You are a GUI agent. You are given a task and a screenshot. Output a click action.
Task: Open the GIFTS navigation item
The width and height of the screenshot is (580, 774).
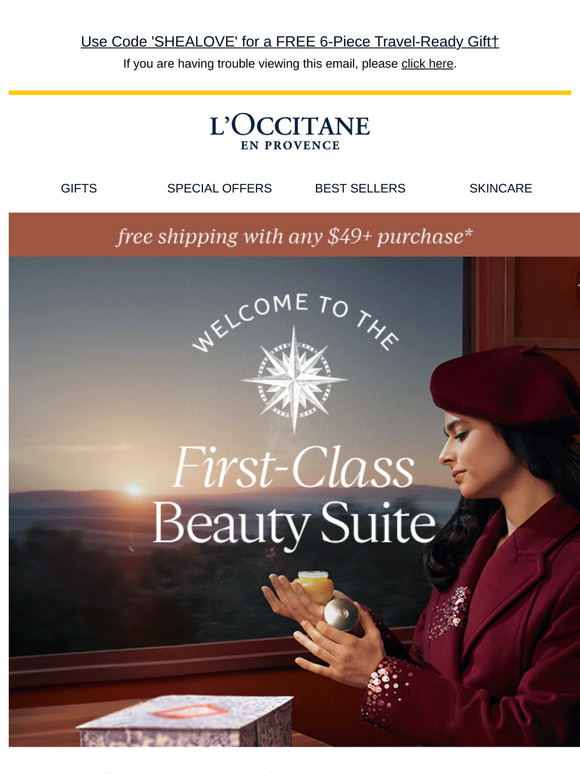[x=79, y=188]
